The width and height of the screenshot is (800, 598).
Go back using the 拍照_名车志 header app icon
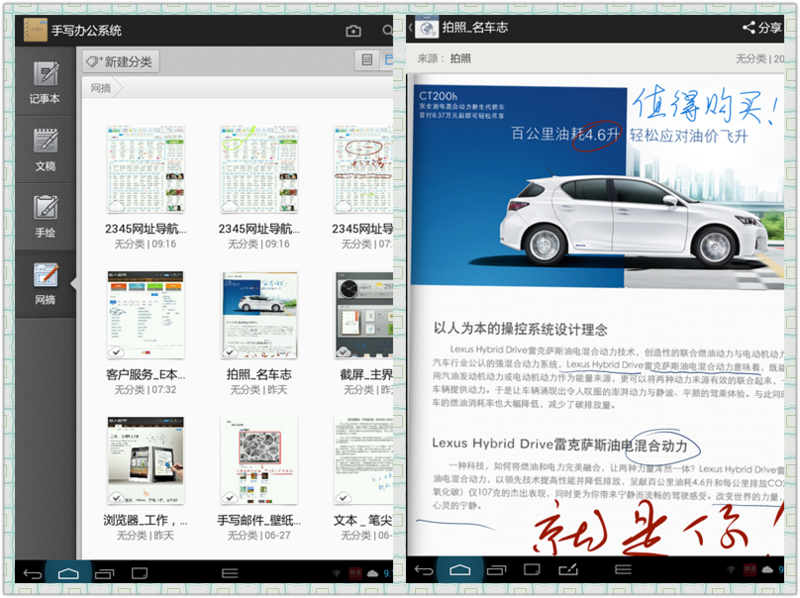tap(426, 27)
